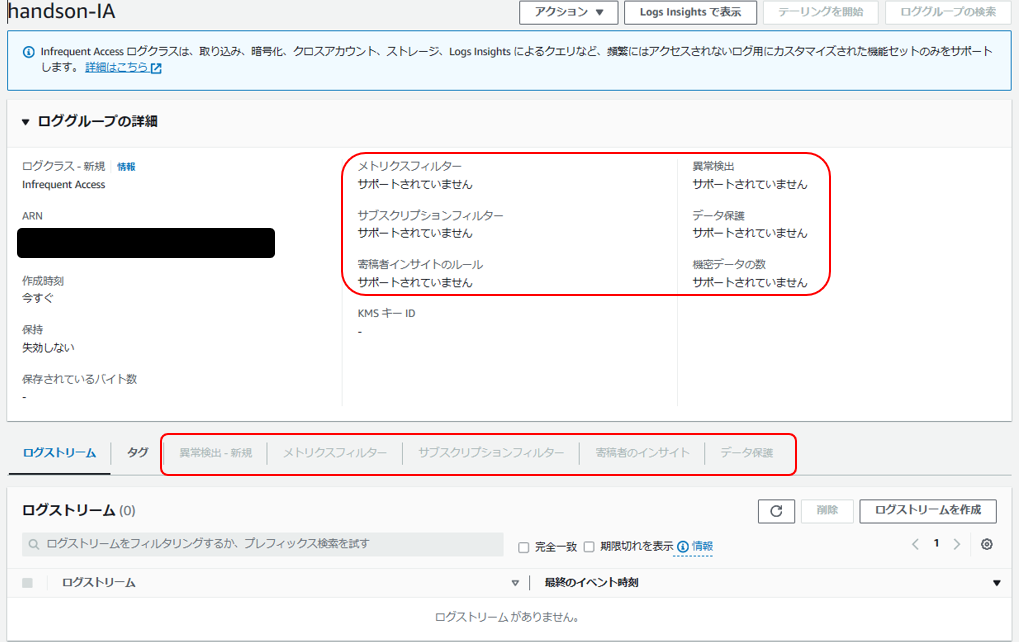The image size is (1022, 642).
Task: Click the handson-IA page title
Action: pos(61,11)
